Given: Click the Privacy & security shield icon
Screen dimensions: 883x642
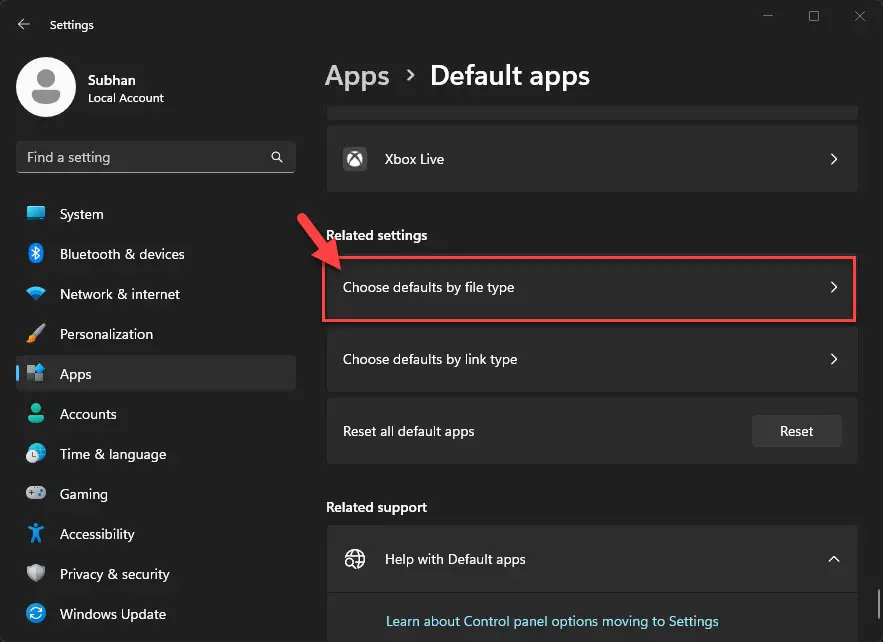Looking at the screenshot, I should (36, 574).
